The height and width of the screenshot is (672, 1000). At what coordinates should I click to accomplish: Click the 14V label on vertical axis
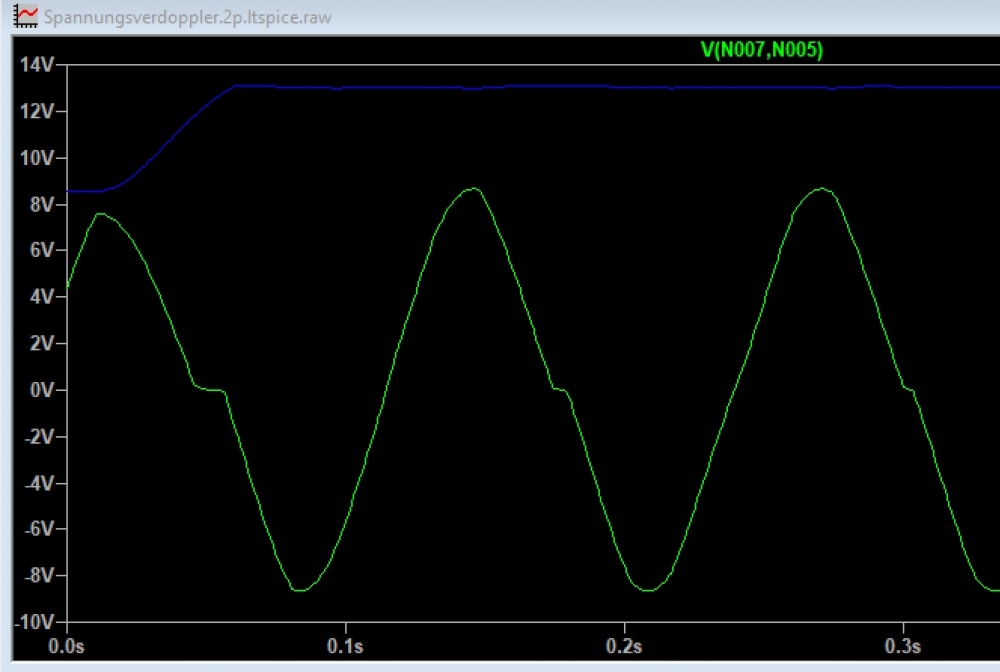tap(36, 65)
